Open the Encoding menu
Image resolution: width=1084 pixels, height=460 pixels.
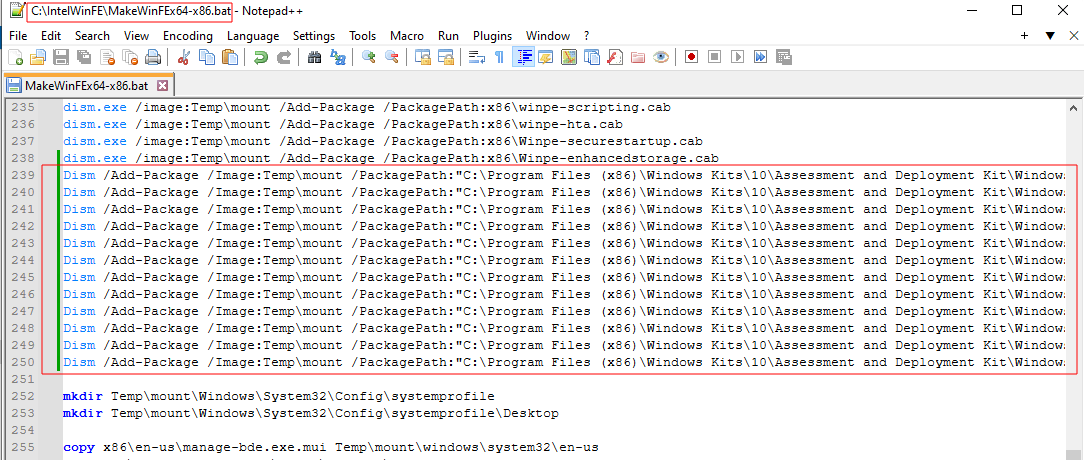pos(188,35)
